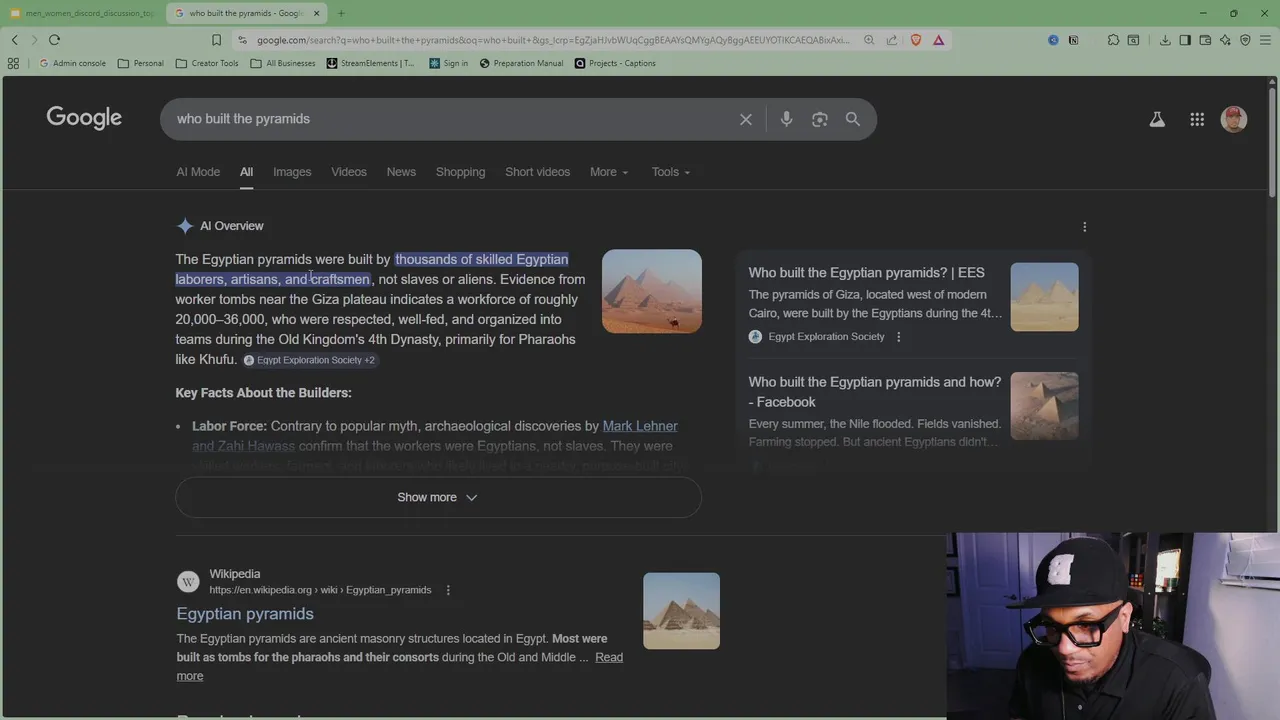Open Wikipedia result pyramid thumbnail
This screenshot has width=1280, height=720.
pos(681,611)
